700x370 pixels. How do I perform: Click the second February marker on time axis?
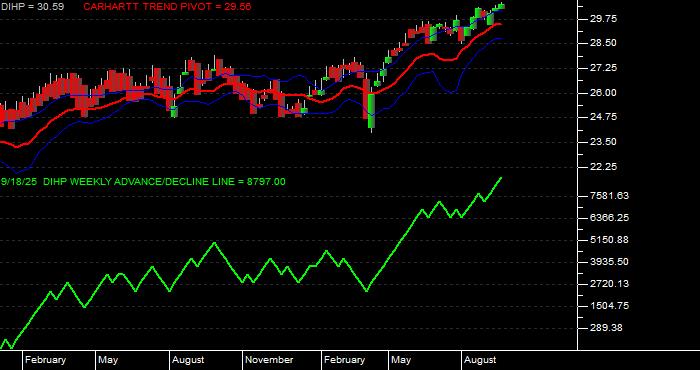point(344,360)
